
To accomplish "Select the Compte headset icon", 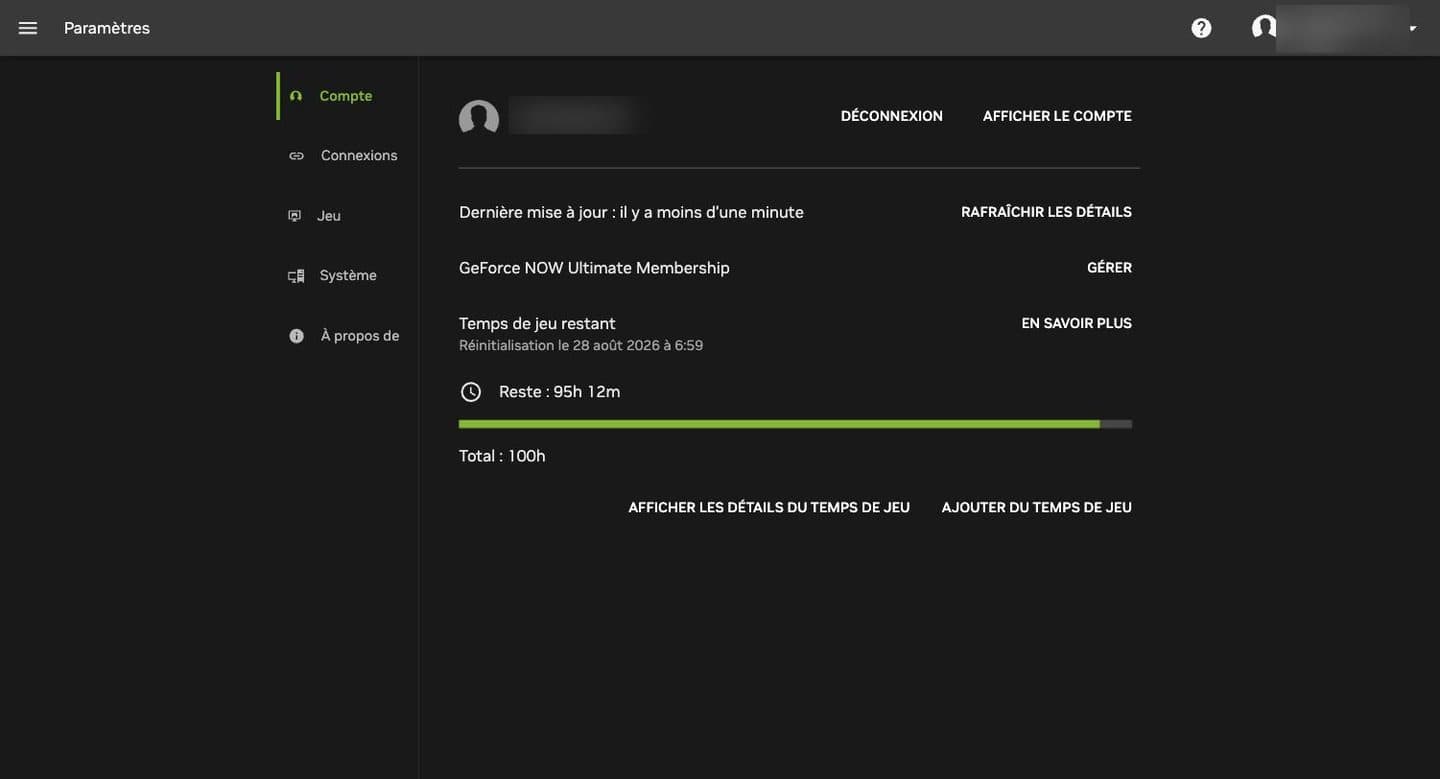I will coord(296,96).
